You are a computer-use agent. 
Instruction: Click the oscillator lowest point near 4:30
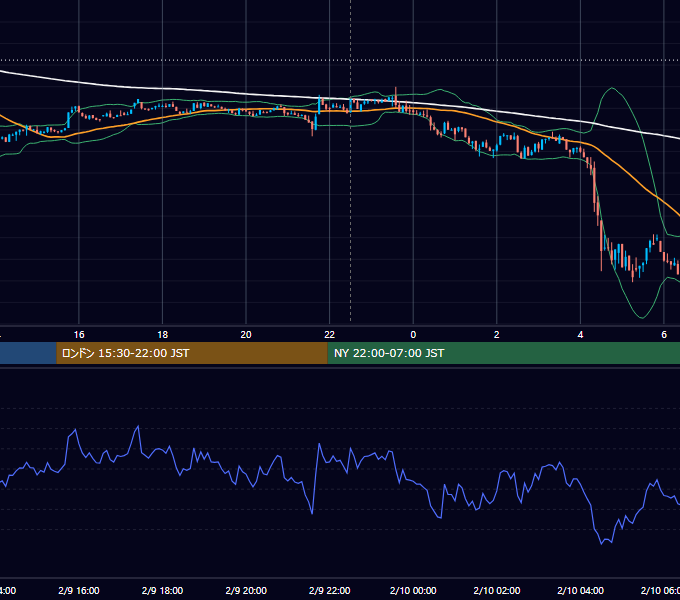pyautogui.click(x=602, y=544)
